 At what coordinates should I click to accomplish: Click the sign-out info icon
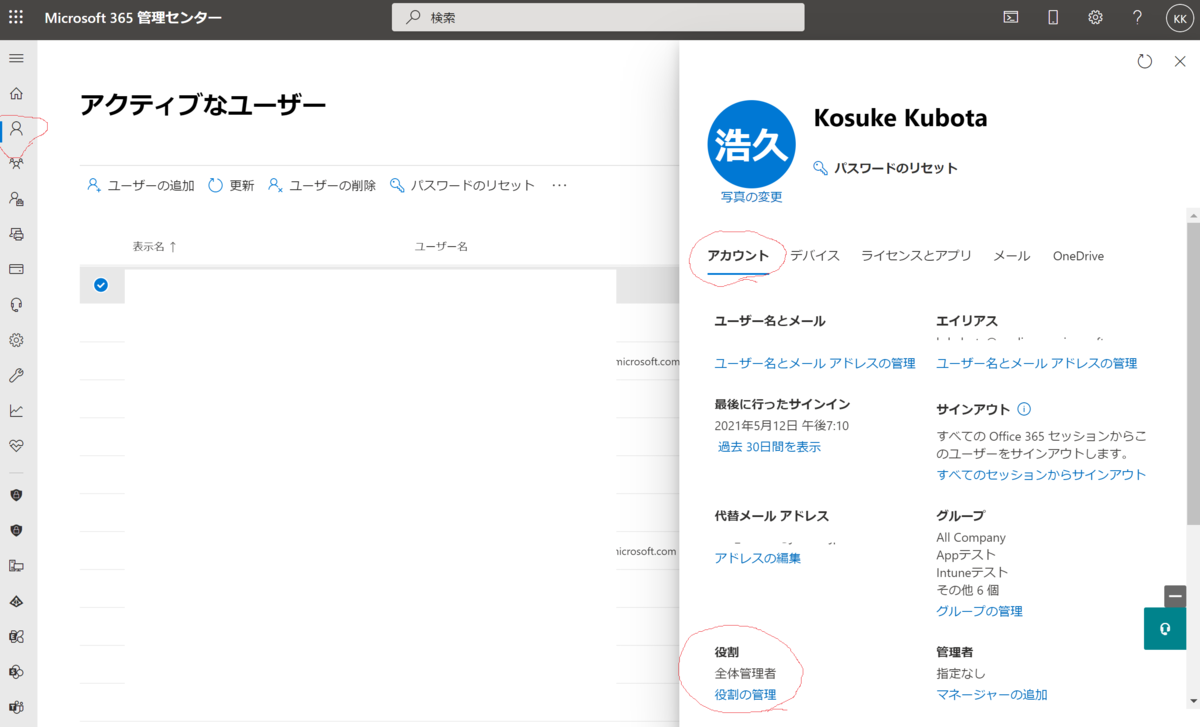point(1023,409)
